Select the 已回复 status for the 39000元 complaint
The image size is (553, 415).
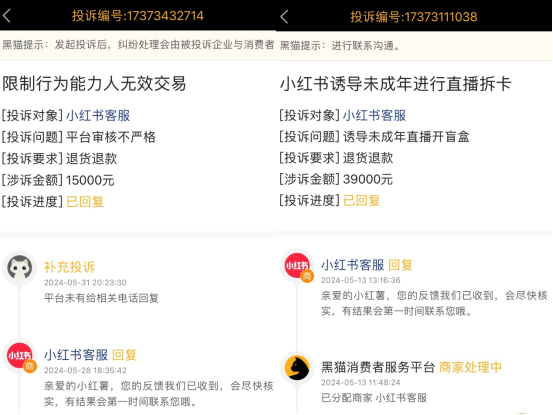coord(361,200)
